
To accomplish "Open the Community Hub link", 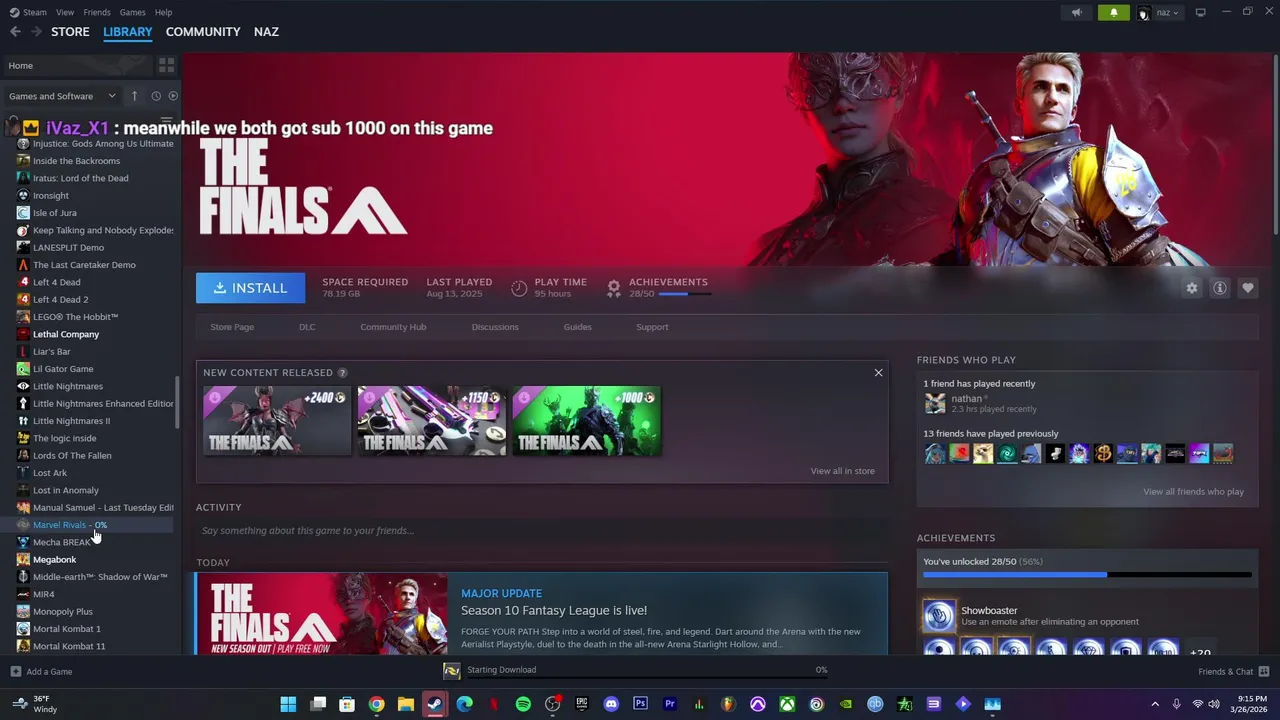I will (x=393, y=327).
